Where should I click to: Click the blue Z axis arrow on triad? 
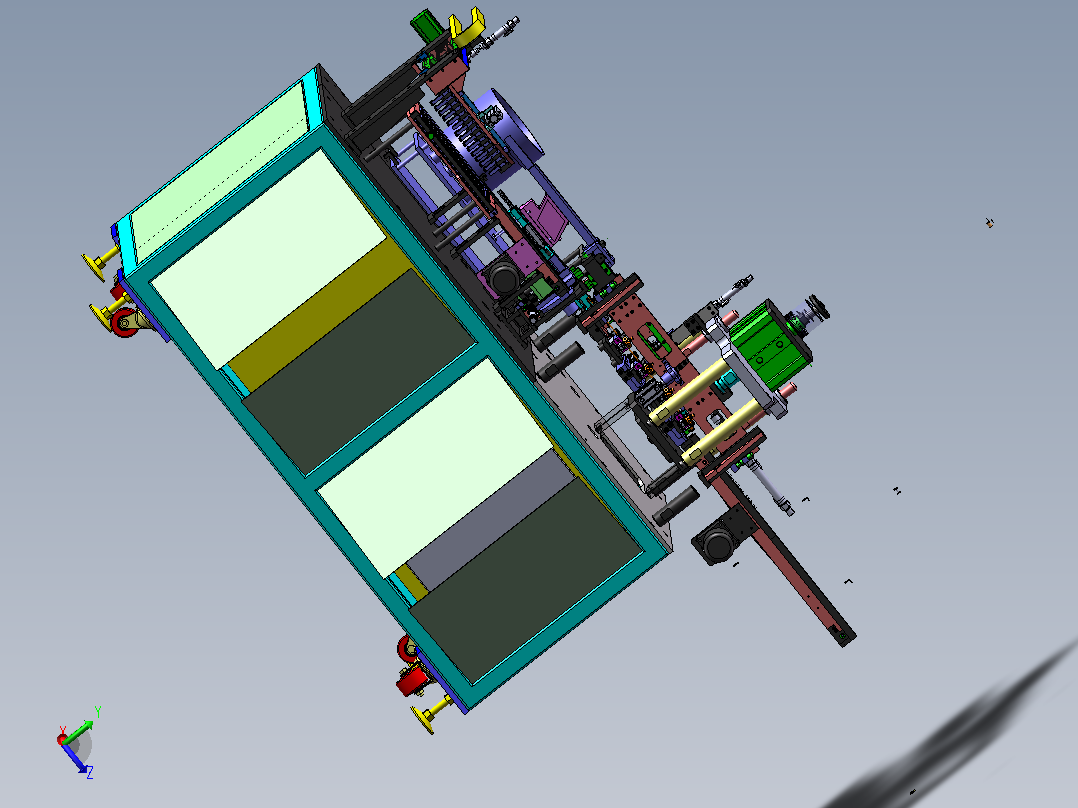tap(74, 758)
